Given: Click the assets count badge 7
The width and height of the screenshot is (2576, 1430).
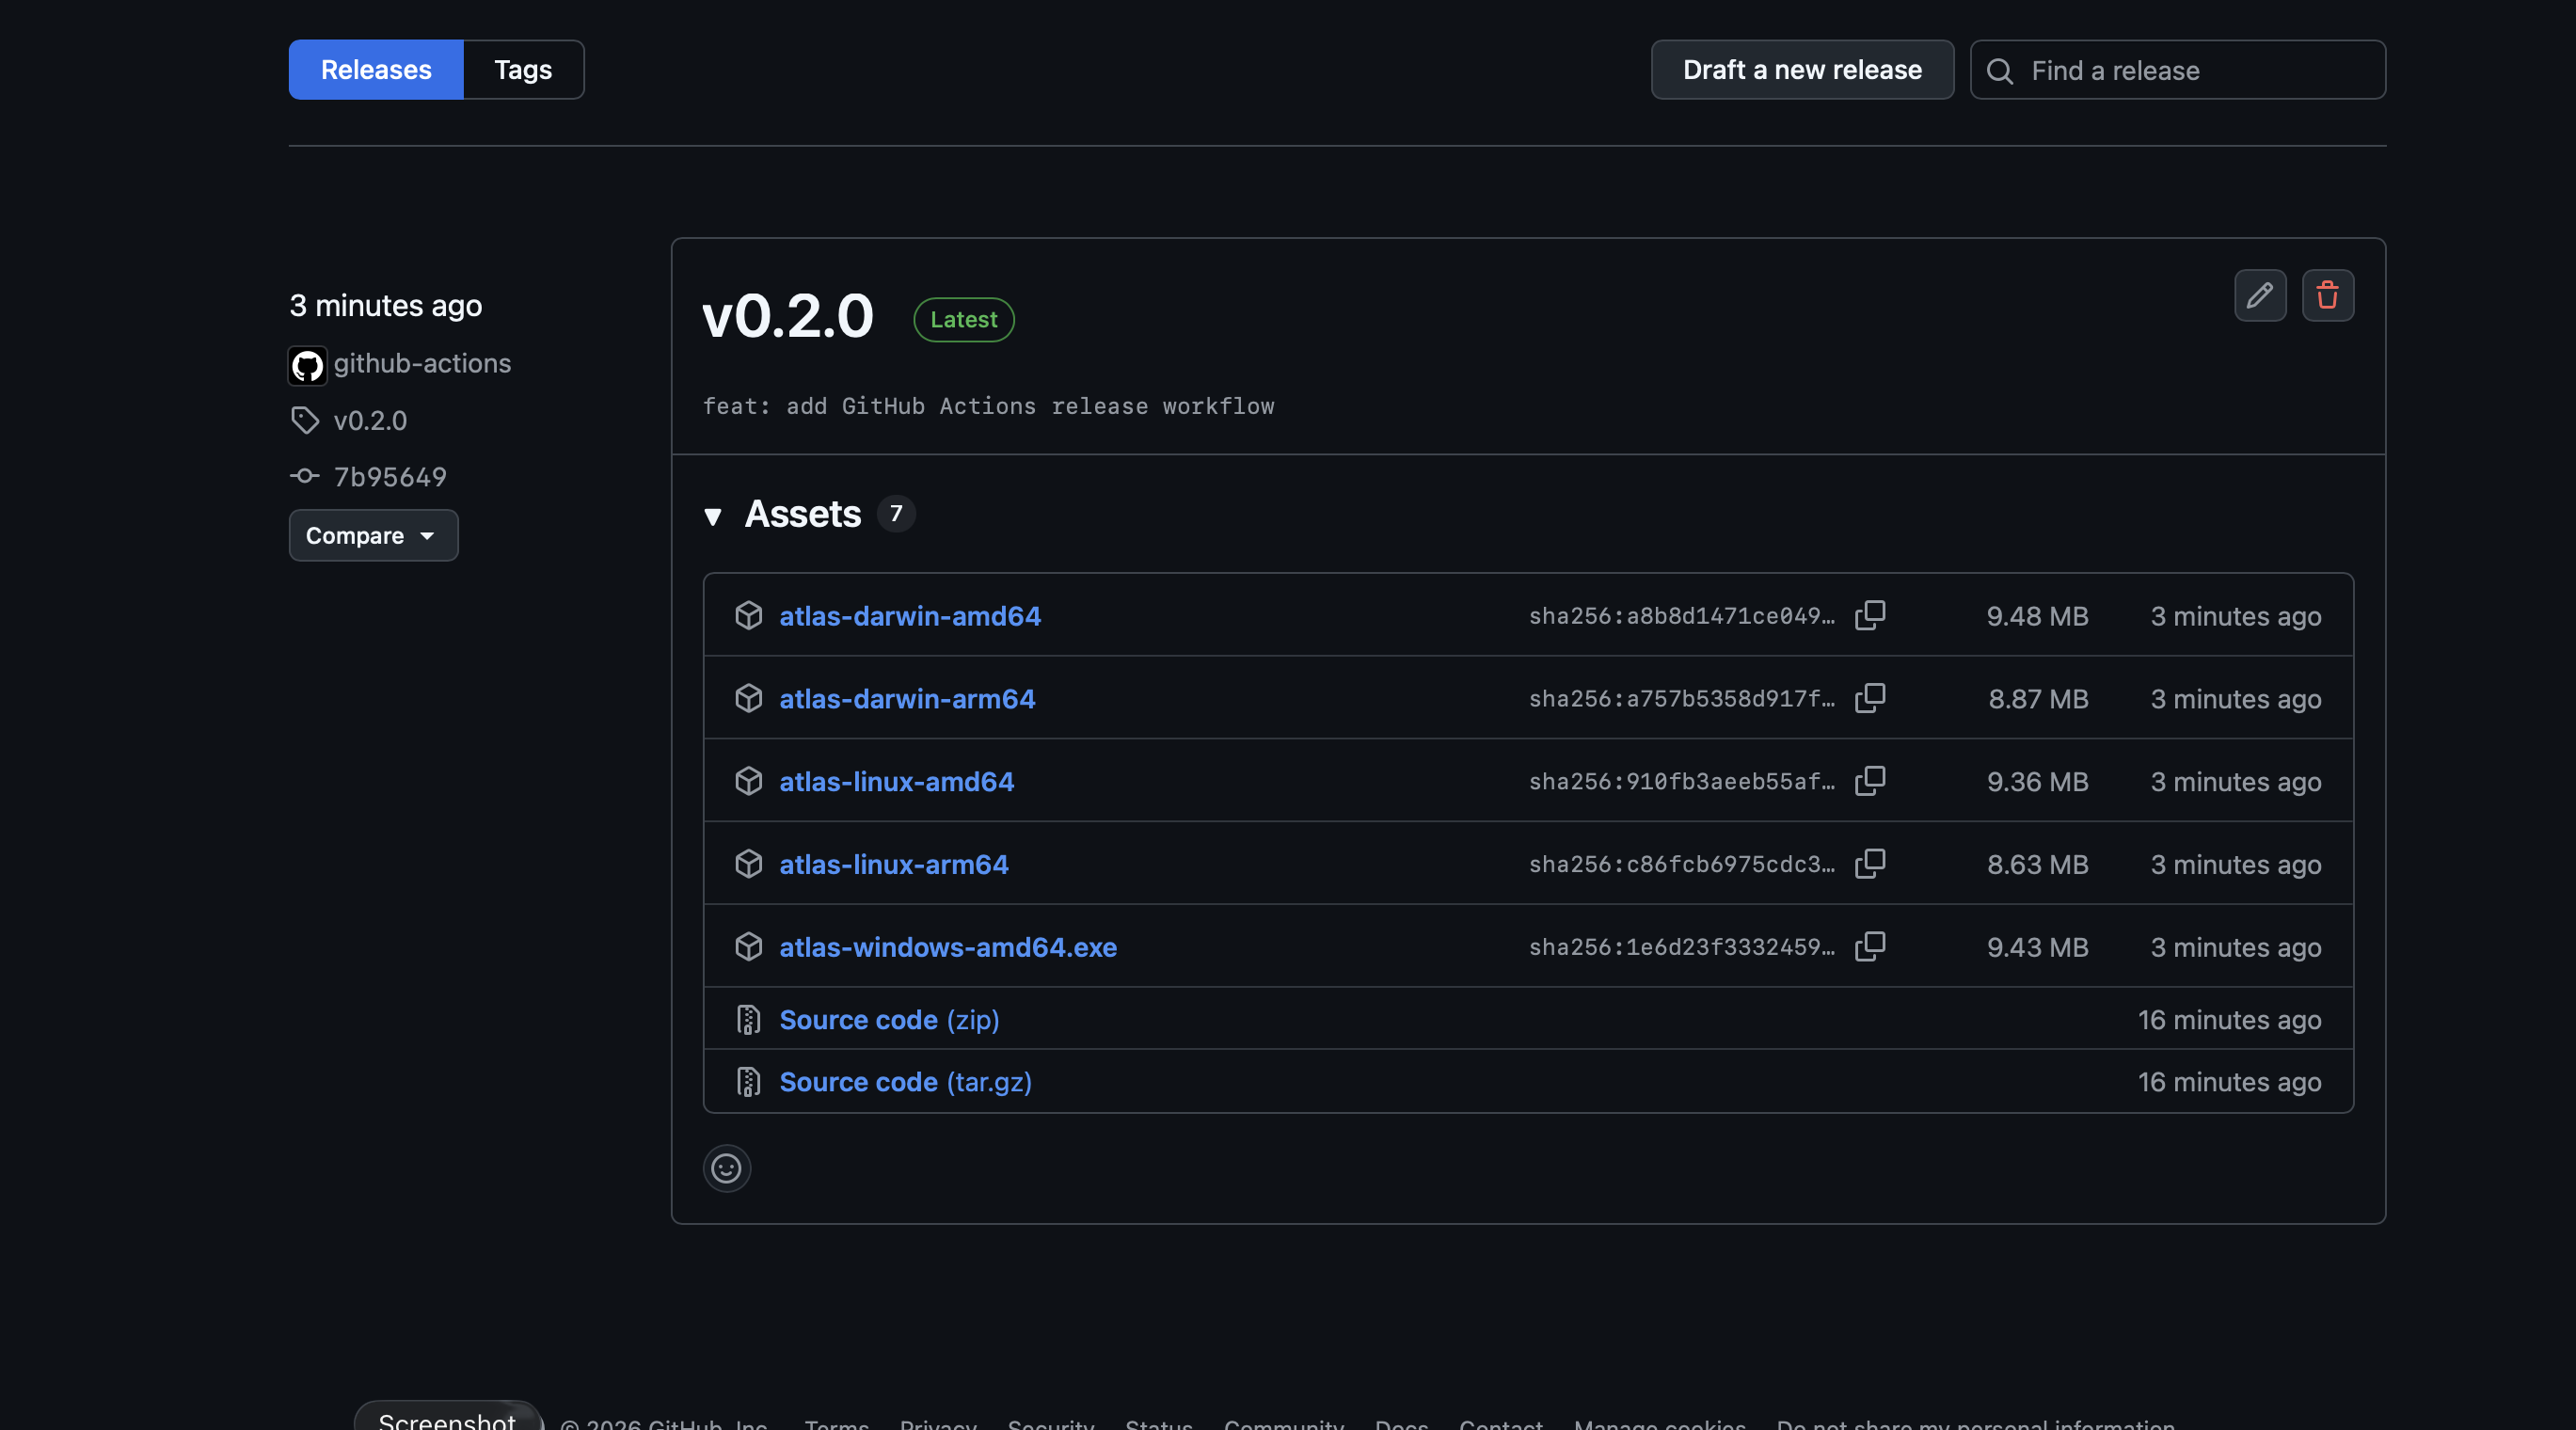Looking at the screenshot, I should (x=896, y=514).
